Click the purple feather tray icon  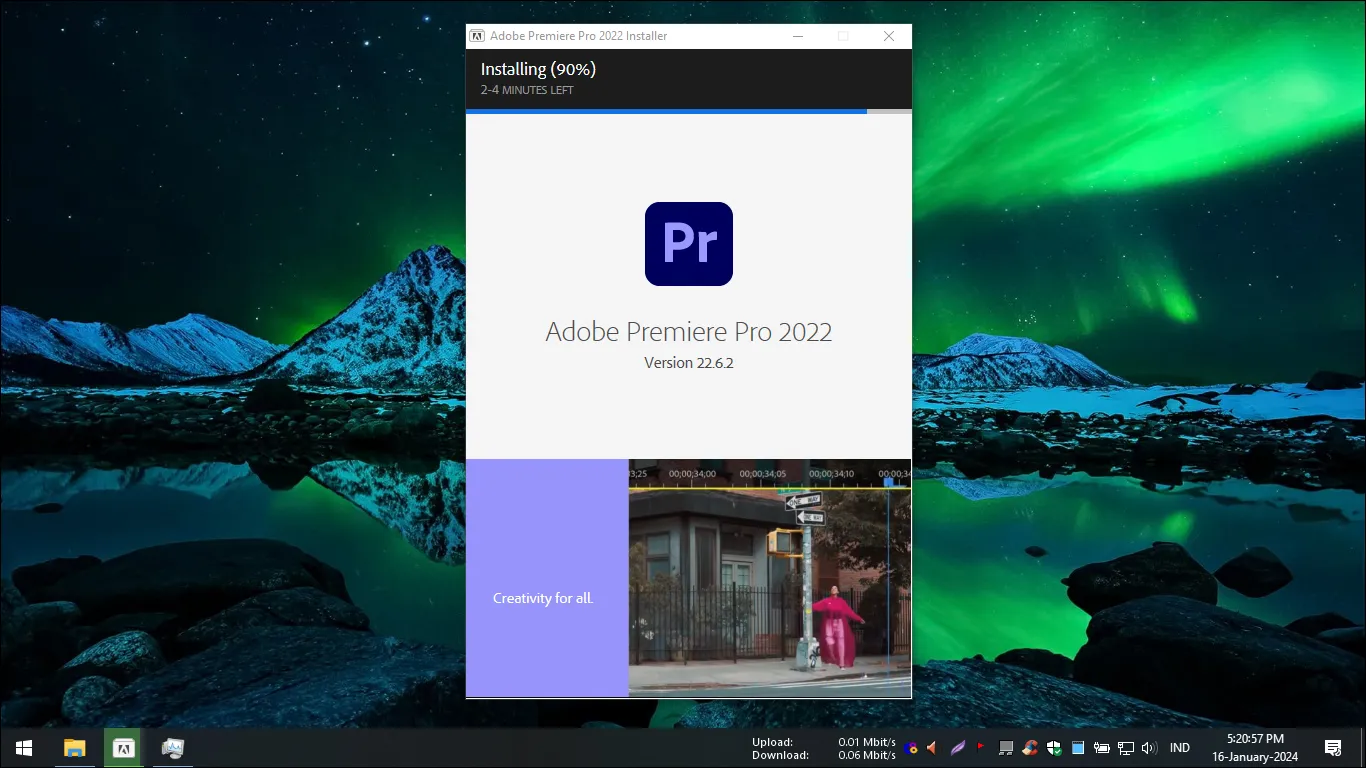tap(956, 747)
